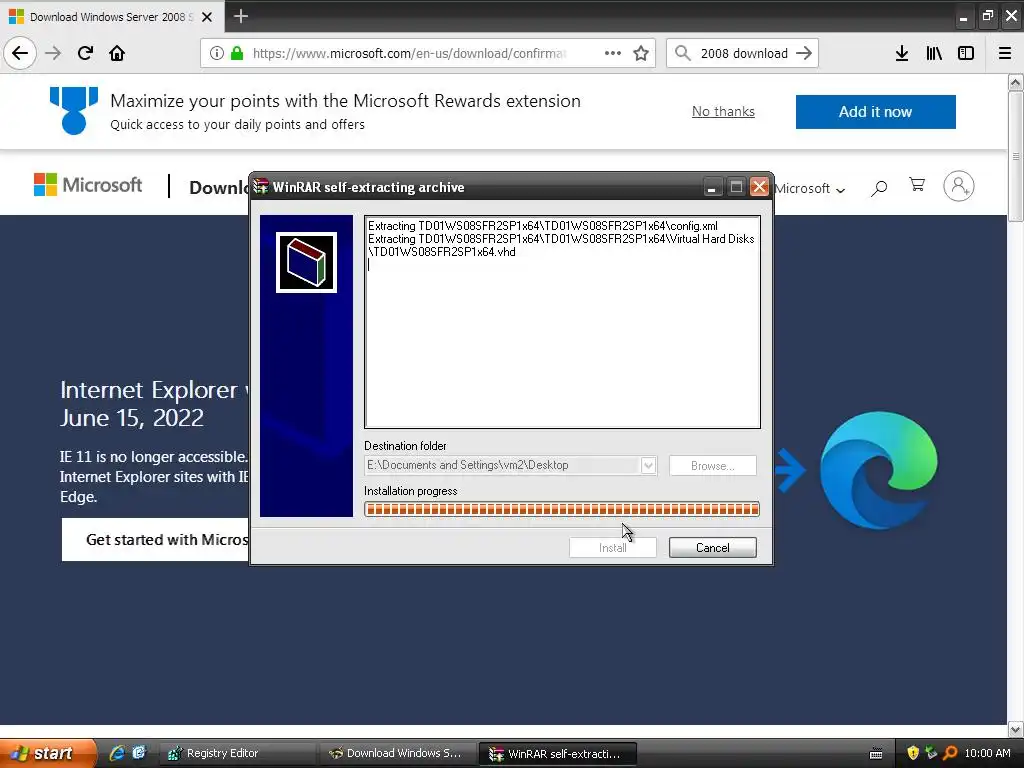
Task: Open the Firefox home page
Action: pos(117,53)
